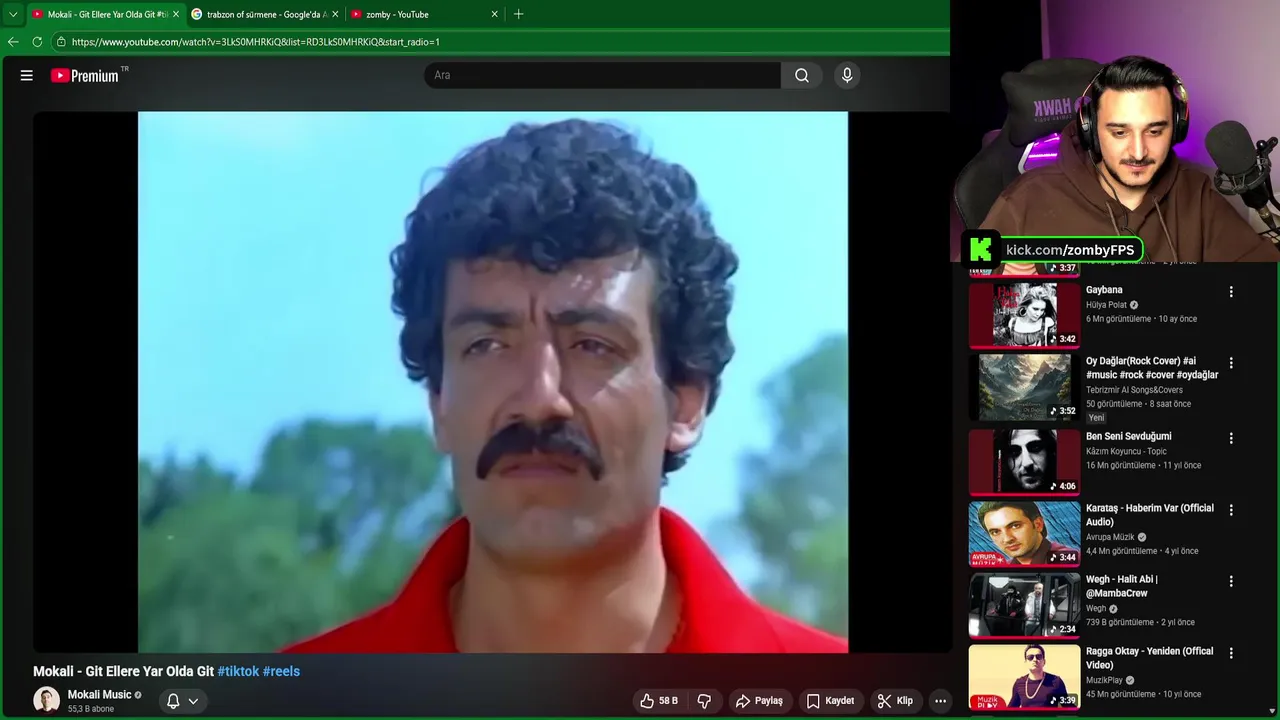Viewport: 1280px width, 720px height.
Task: Start voice search with microphone icon
Action: pyautogui.click(x=847, y=75)
